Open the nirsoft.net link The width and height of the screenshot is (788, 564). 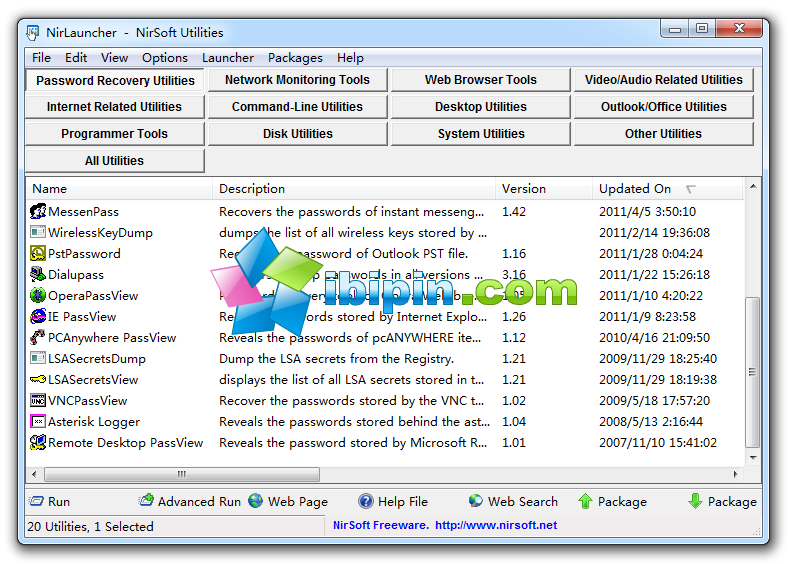point(496,525)
